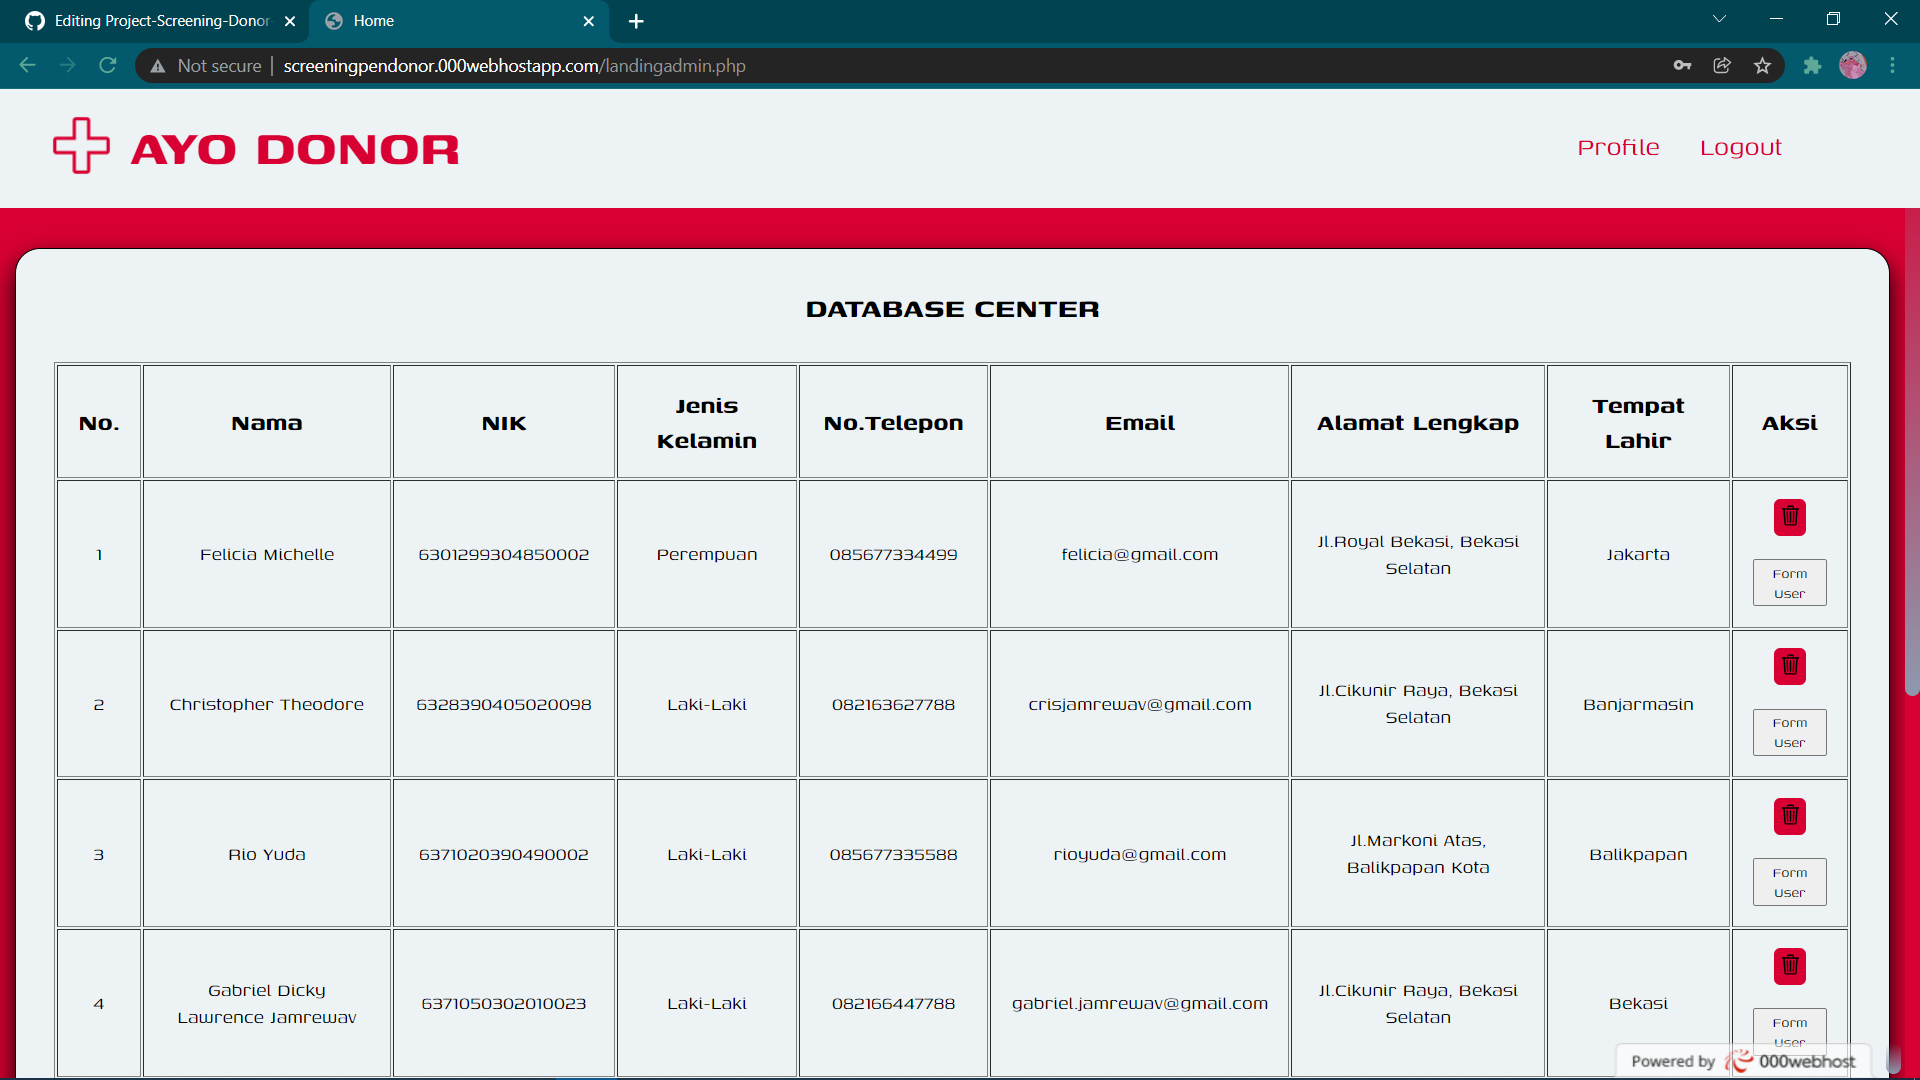Viewport: 1920px width, 1080px height.
Task: Click the Perempuan gender cell
Action: click(707, 554)
